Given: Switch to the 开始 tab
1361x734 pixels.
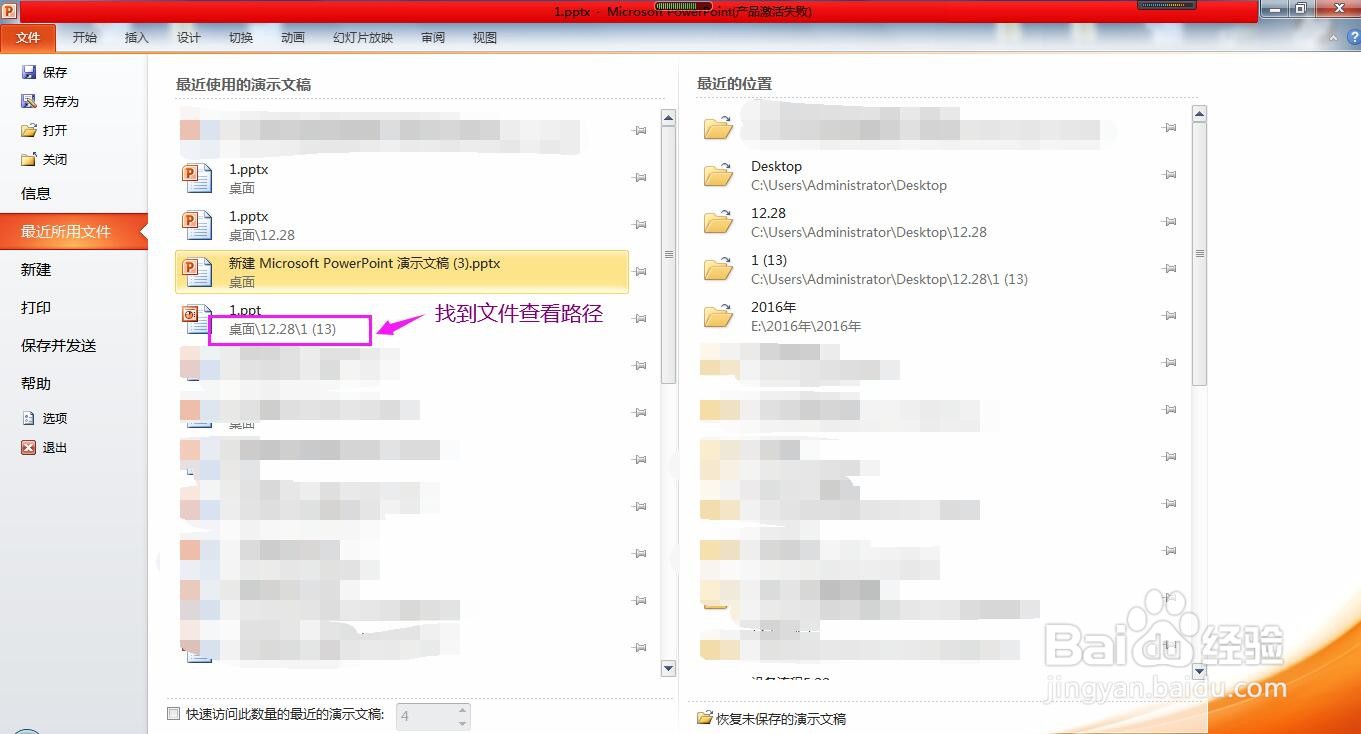Looking at the screenshot, I should pyautogui.click(x=85, y=38).
